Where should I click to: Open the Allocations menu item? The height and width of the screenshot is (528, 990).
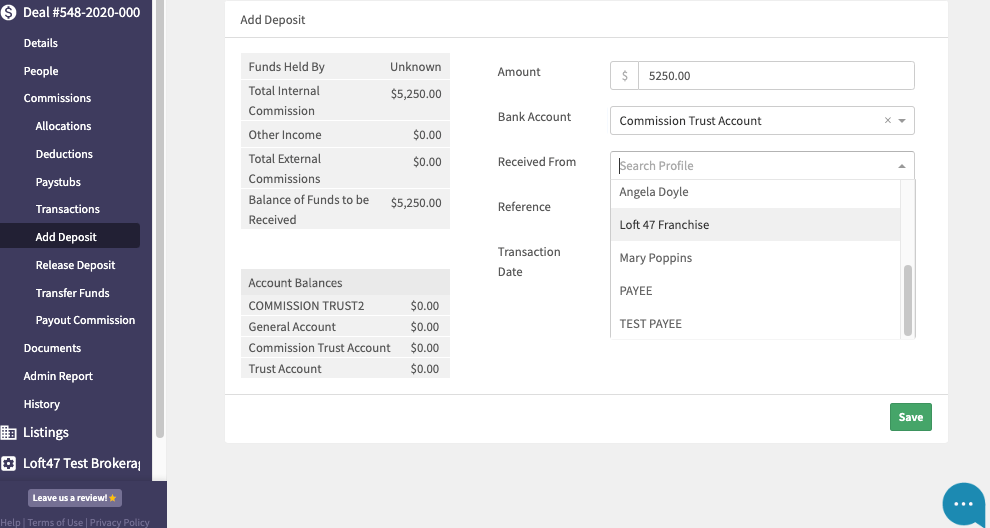point(63,126)
